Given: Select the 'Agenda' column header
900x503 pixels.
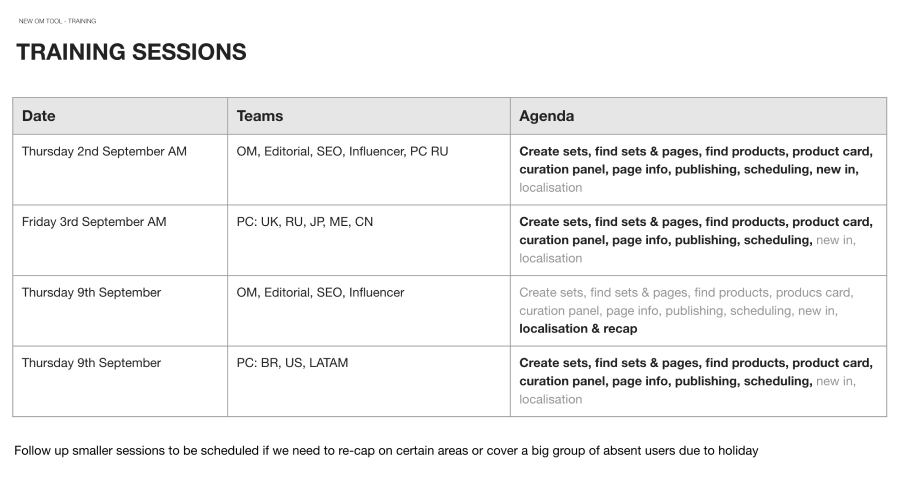Looking at the screenshot, I should click(546, 116).
